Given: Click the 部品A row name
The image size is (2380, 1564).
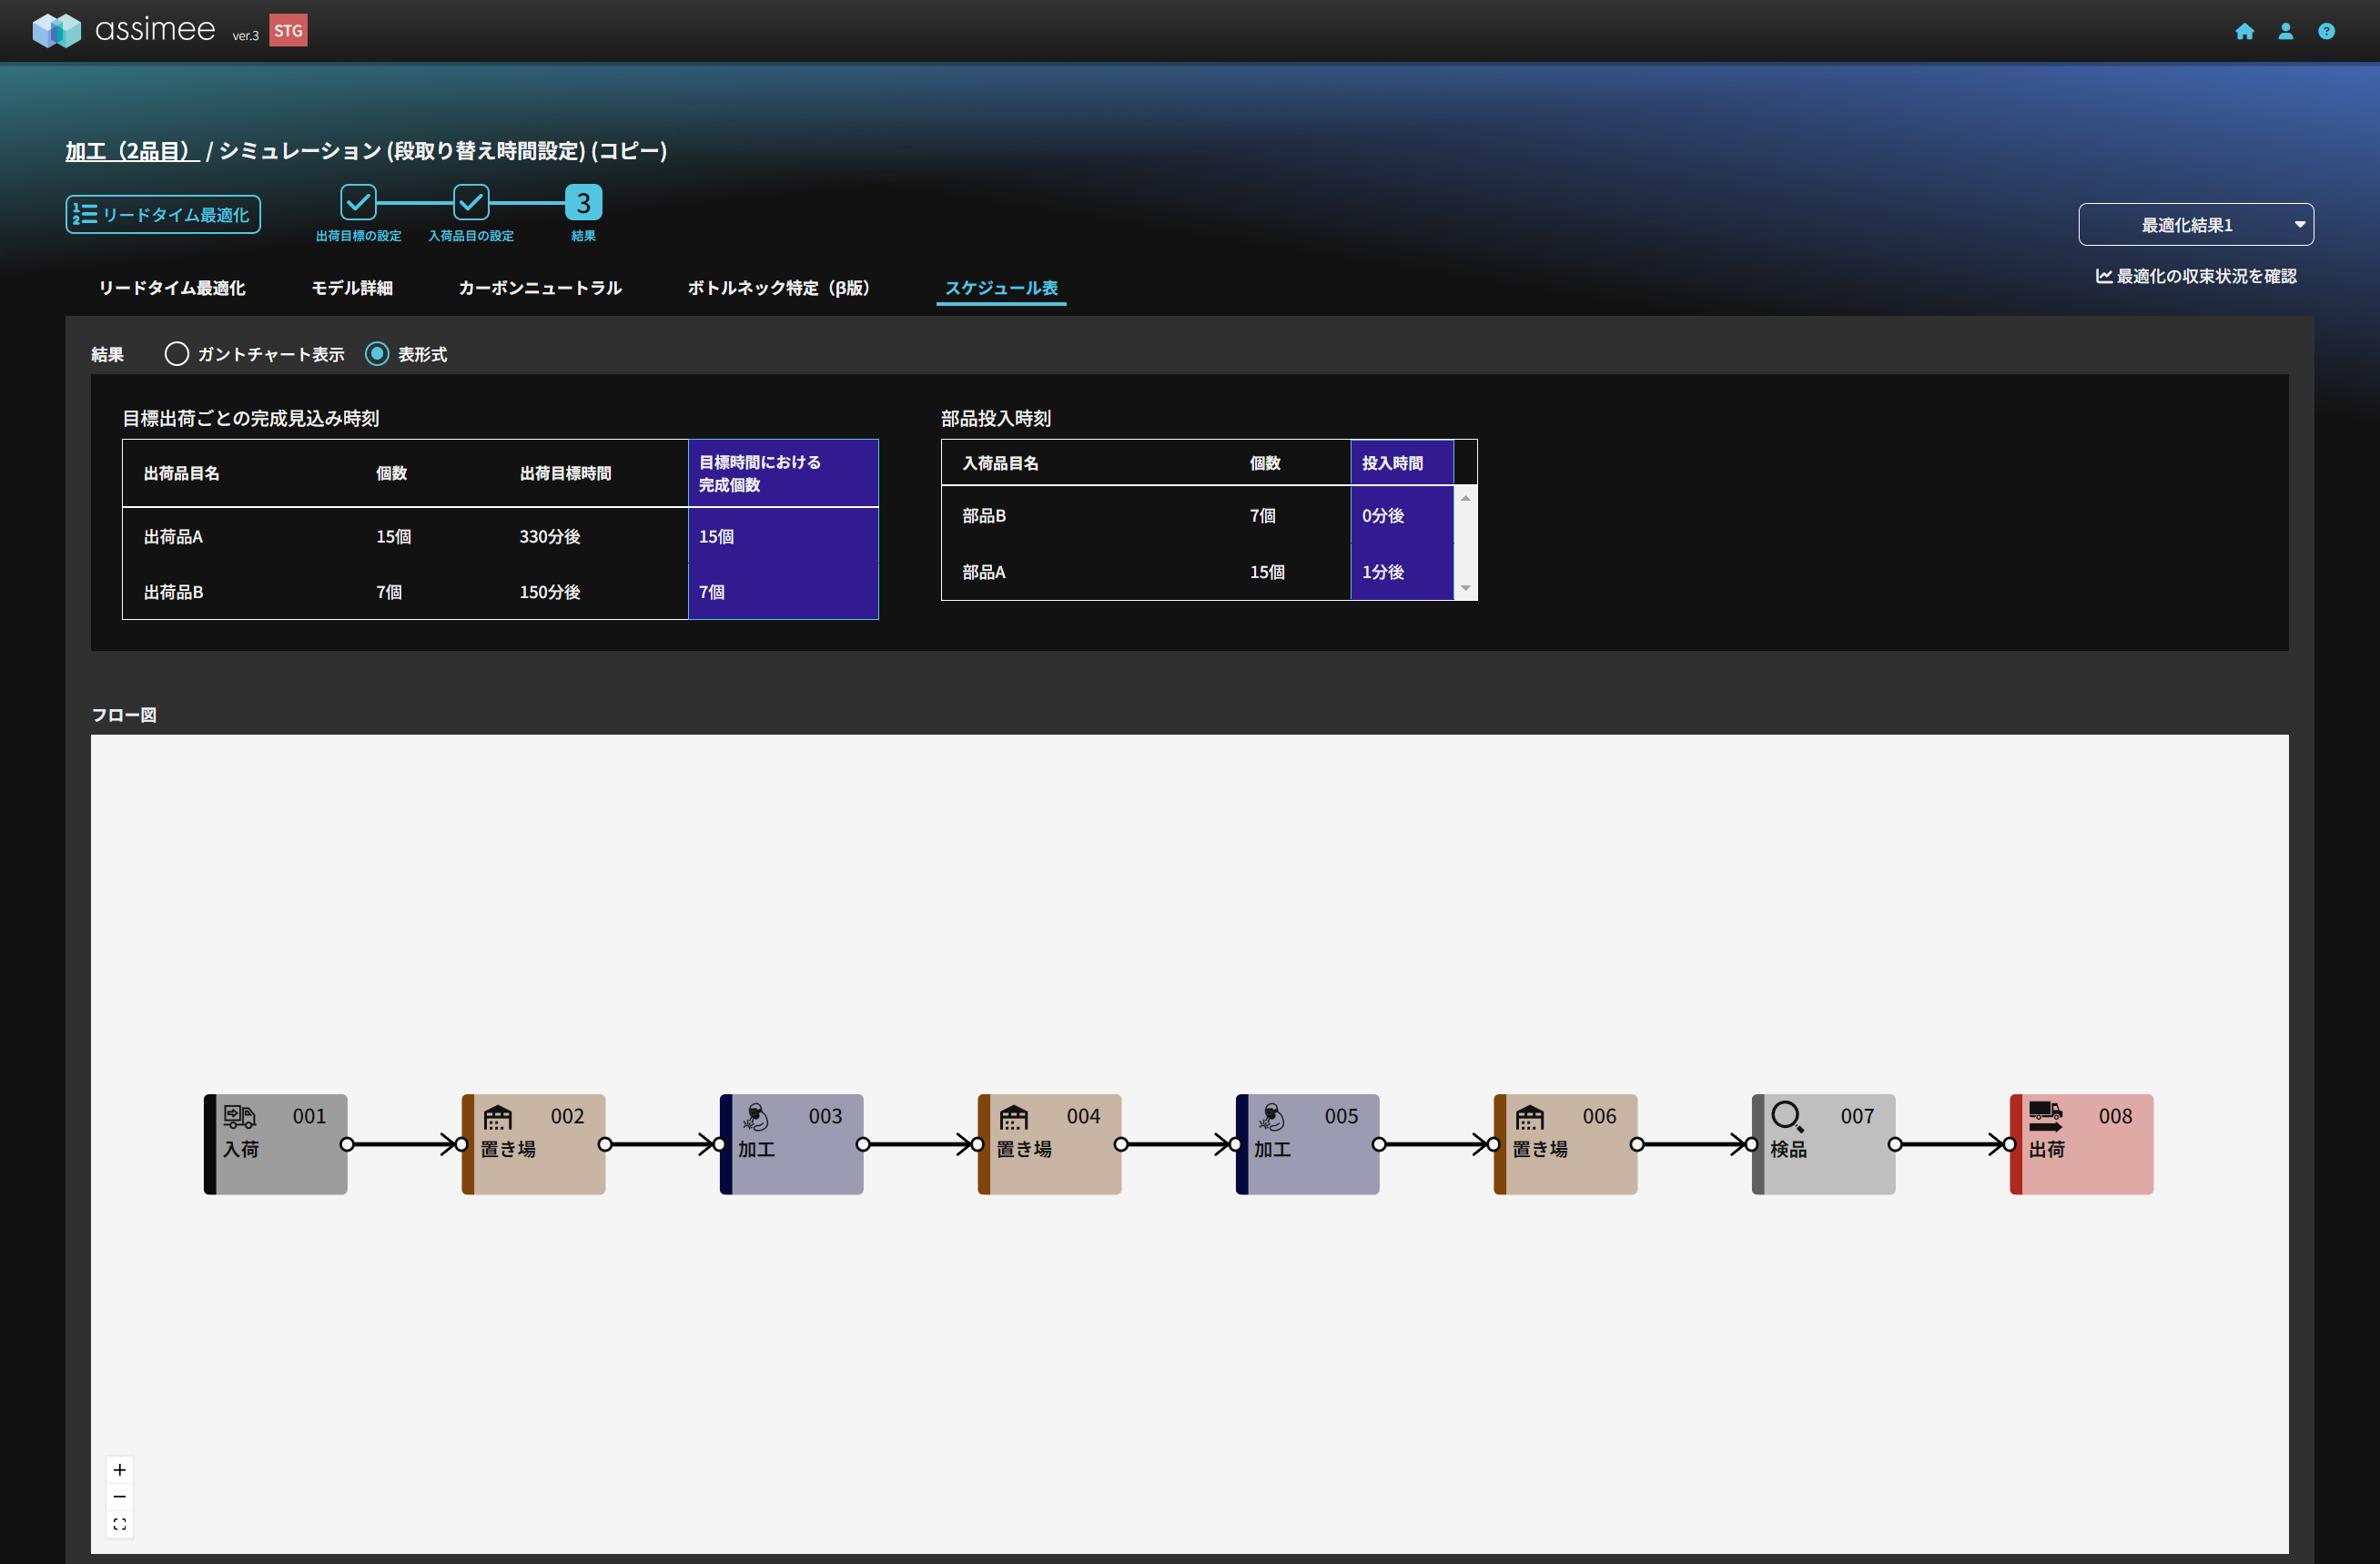Looking at the screenshot, I should point(984,572).
